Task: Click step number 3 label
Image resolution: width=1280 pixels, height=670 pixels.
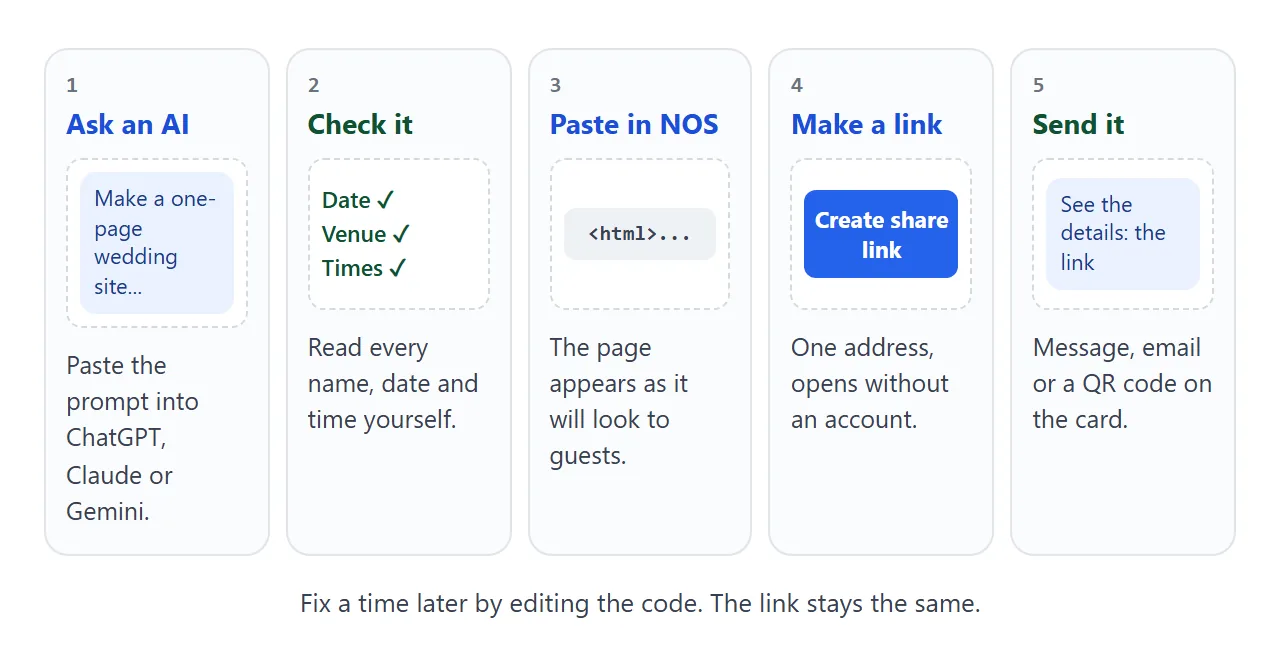Action: [556, 86]
